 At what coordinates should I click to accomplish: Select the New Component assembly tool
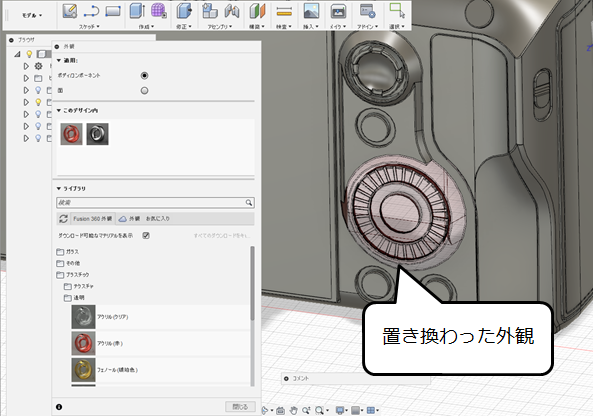[x=210, y=11]
